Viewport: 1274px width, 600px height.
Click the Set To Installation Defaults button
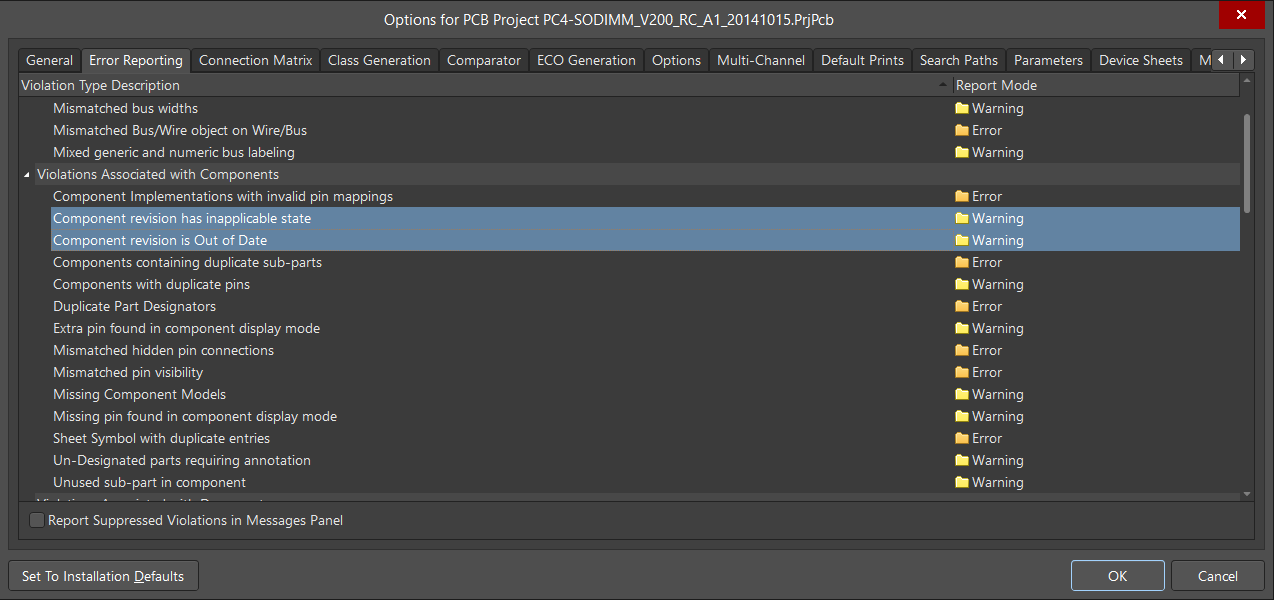click(103, 575)
